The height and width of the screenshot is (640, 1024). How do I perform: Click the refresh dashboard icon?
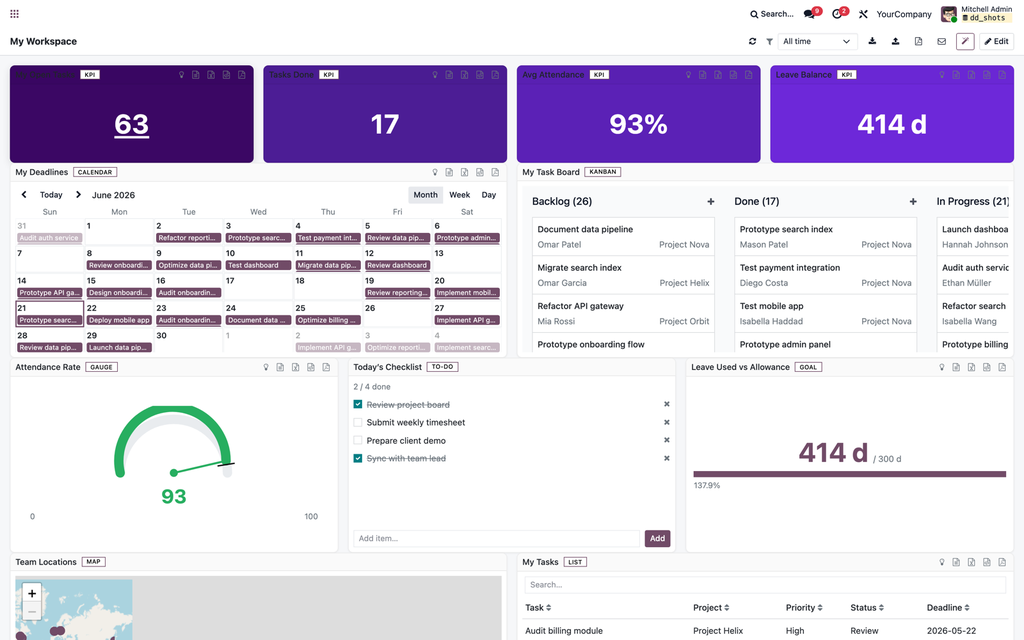click(x=752, y=41)
